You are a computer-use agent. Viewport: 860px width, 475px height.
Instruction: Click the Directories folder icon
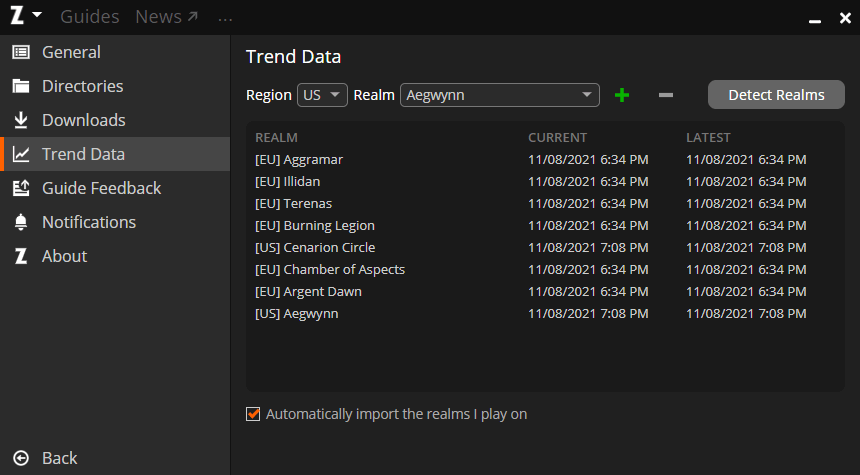tap(21, 86)
